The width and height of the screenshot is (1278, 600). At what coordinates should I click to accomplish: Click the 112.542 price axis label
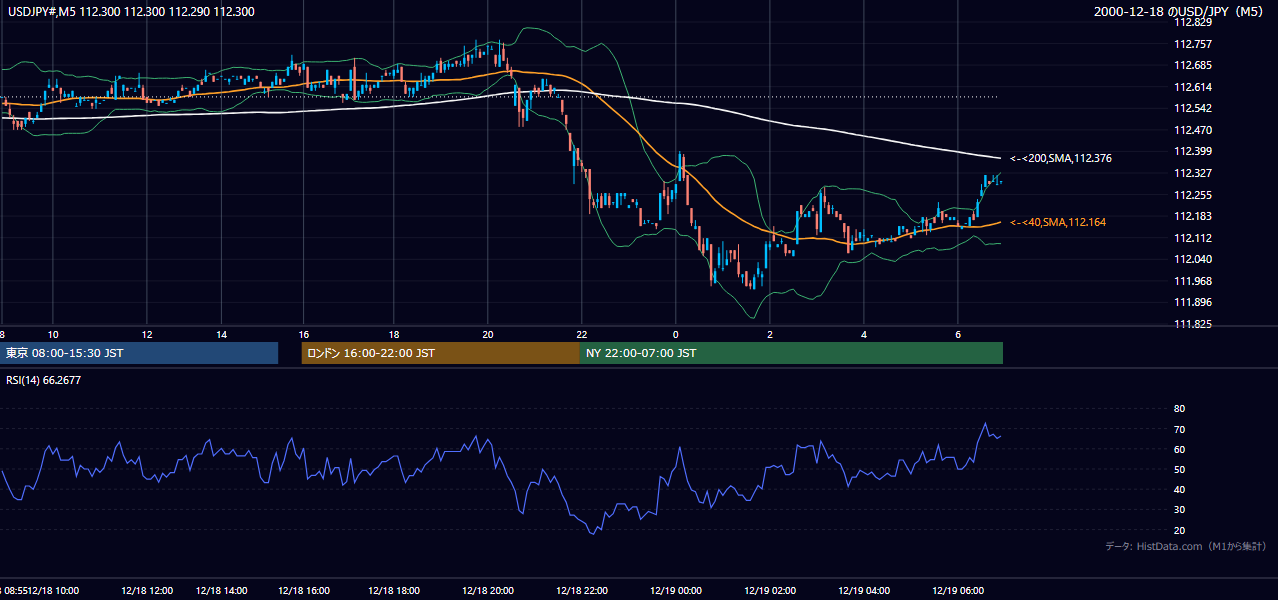coord(1193,108)
